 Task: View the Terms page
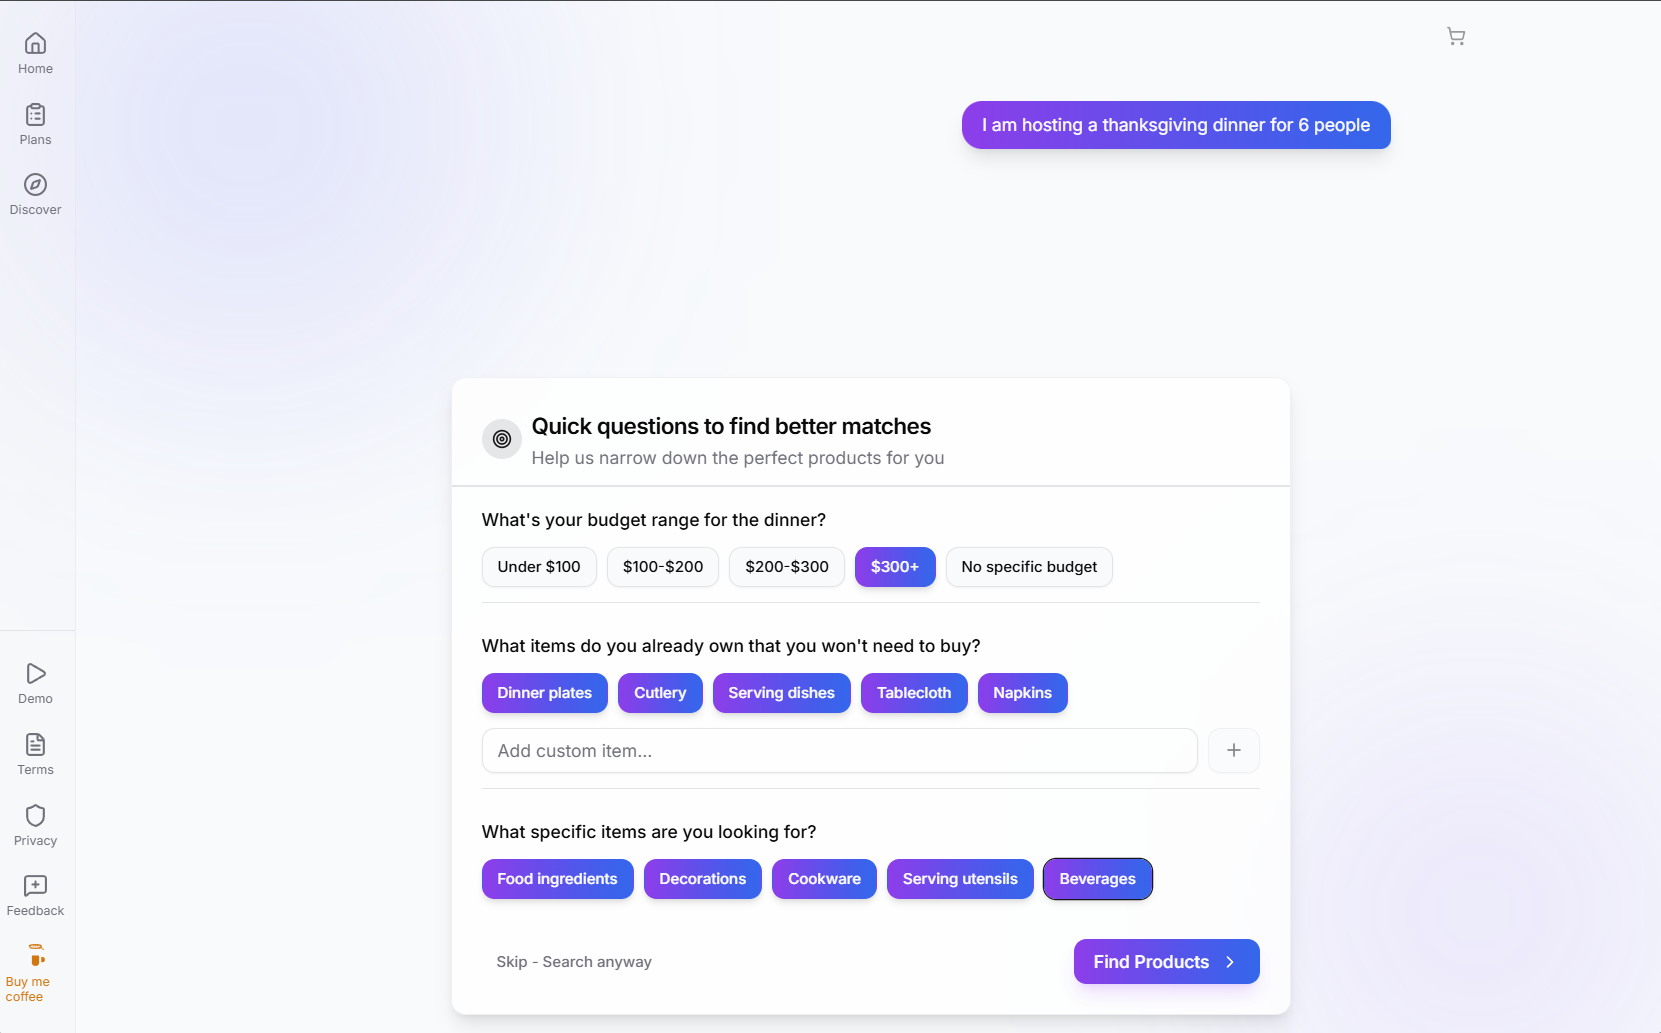[35, 753]
